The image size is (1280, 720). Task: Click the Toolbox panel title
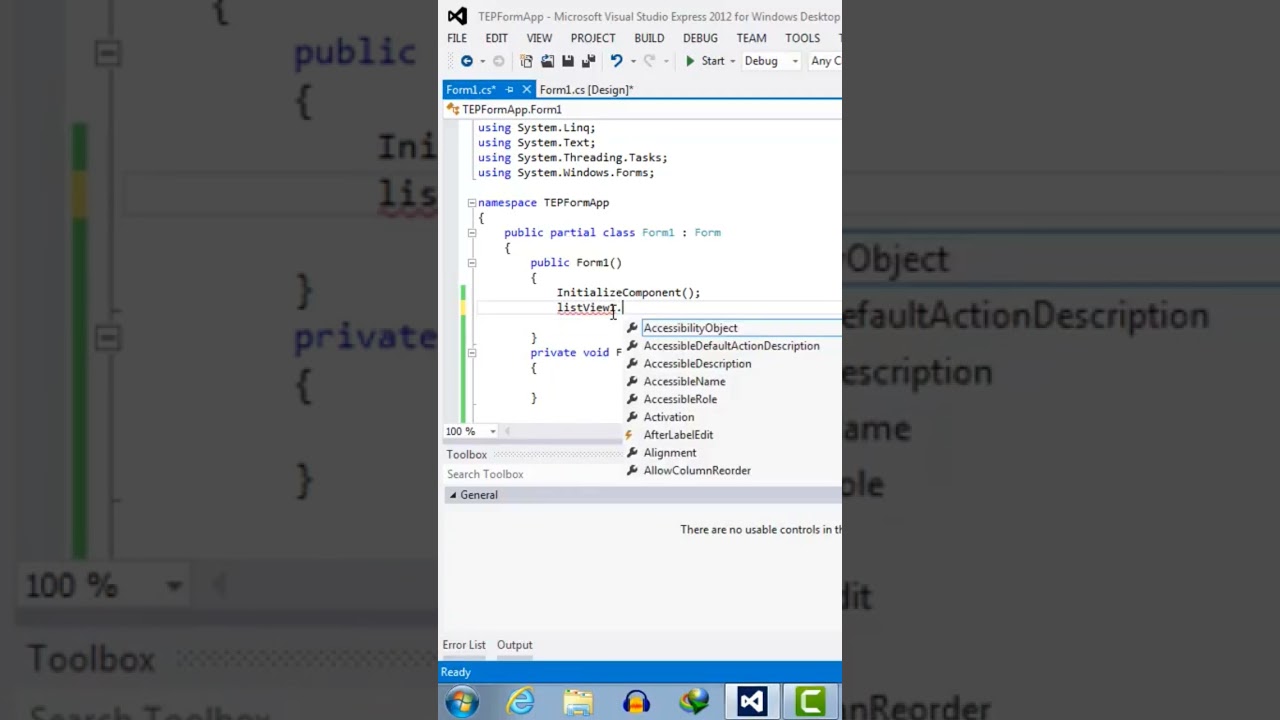click(466, 454)
